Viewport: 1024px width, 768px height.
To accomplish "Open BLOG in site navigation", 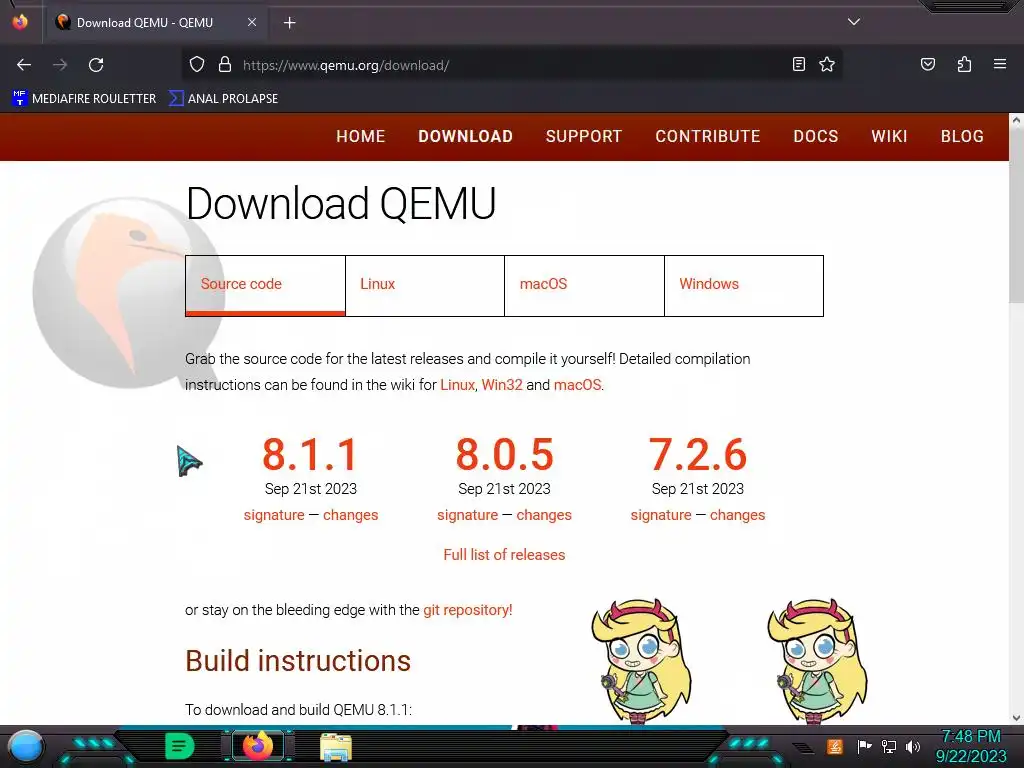I will coord(962,136).
